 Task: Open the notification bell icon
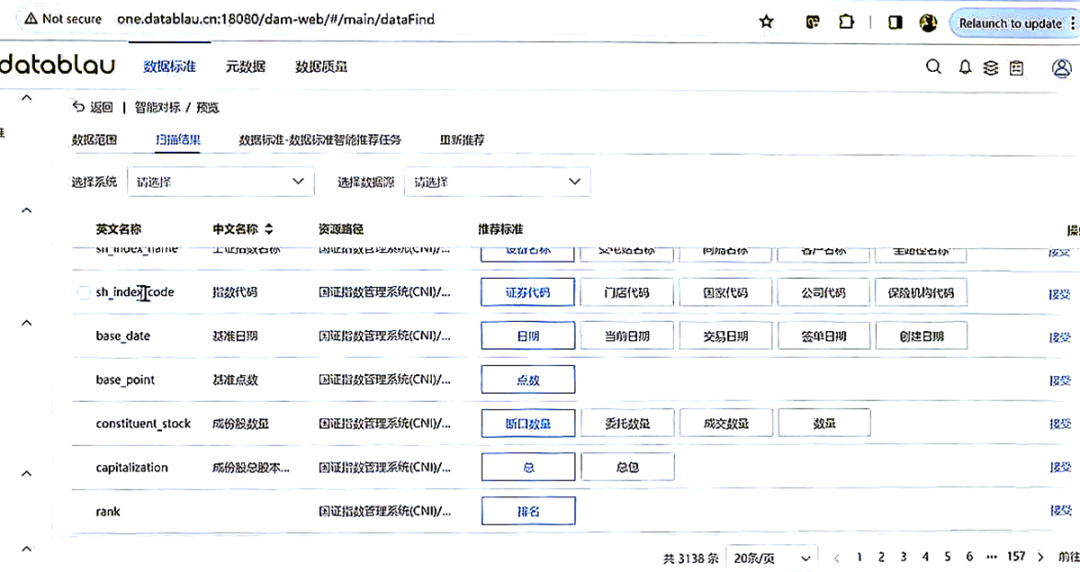[965, 67]
